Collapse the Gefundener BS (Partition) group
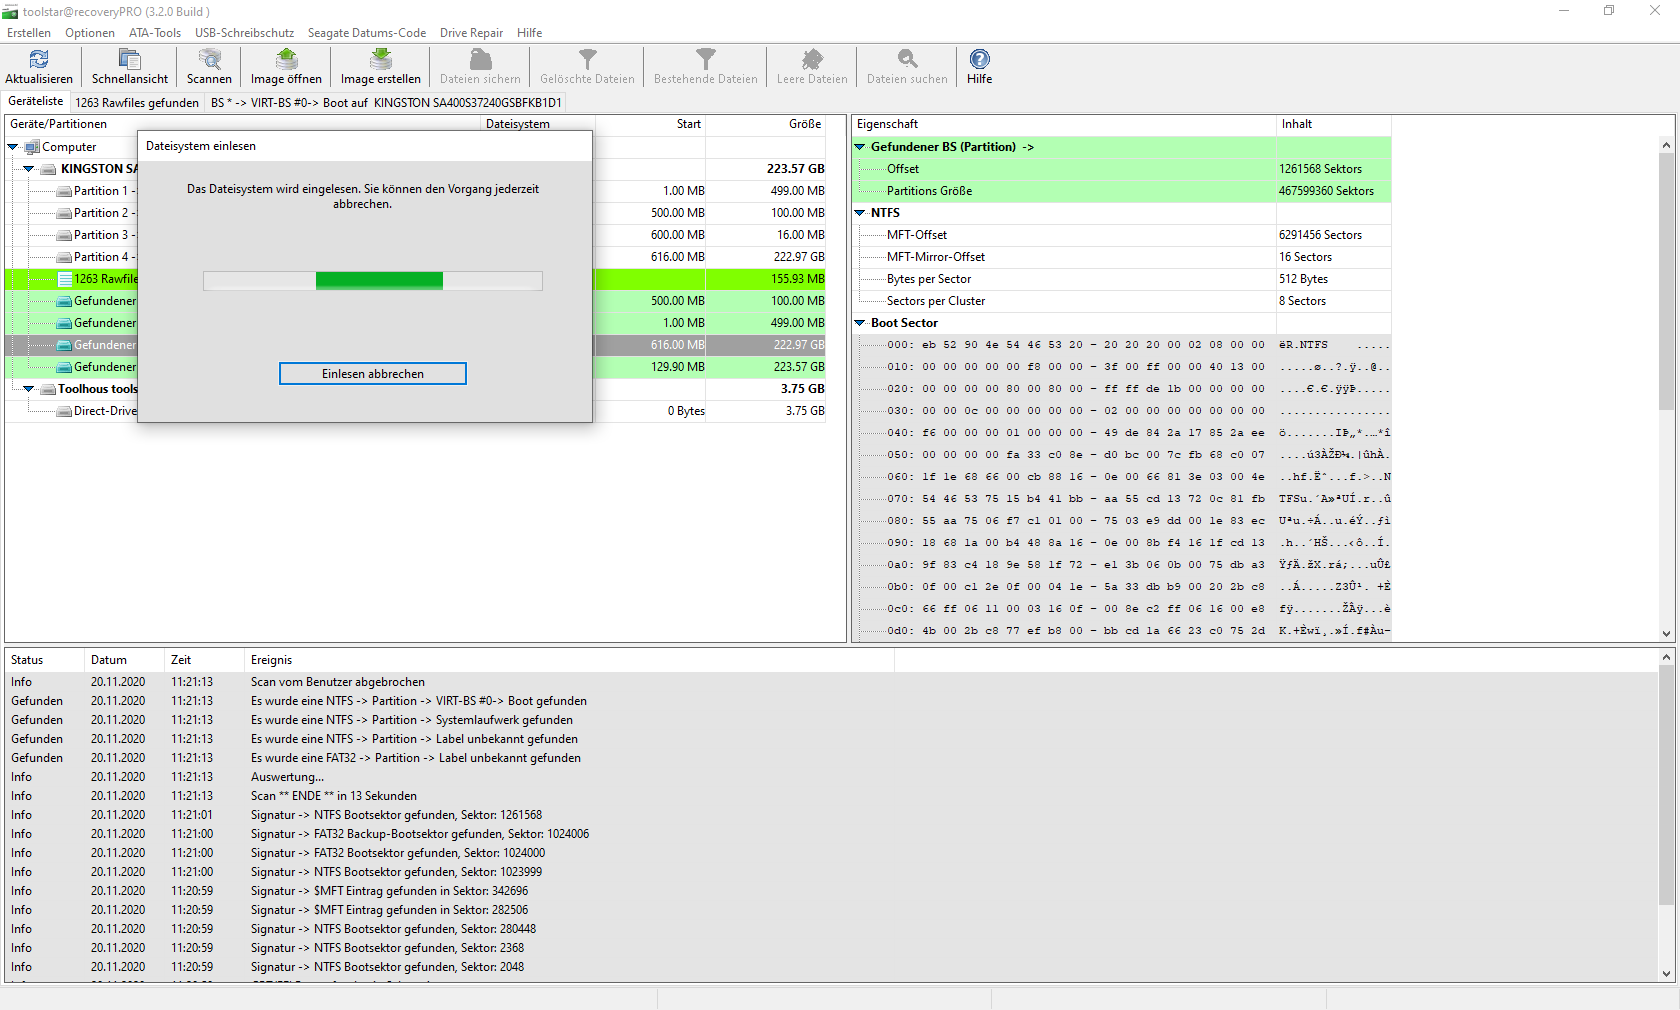1680x1010 pixels. click(860, 147)
